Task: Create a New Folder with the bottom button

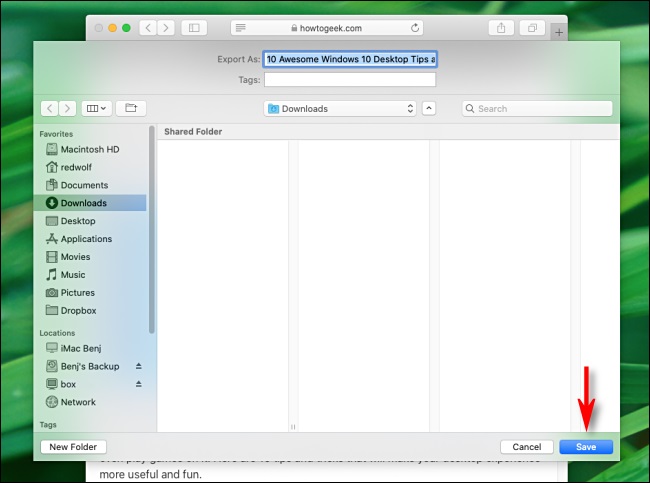Action: pyautogui.click(x=73, y=447)
